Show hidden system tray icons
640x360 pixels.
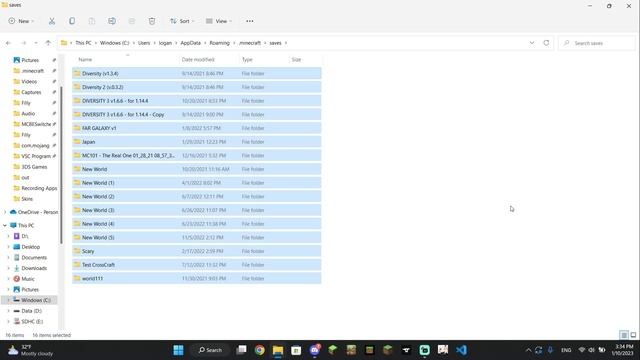528,350
